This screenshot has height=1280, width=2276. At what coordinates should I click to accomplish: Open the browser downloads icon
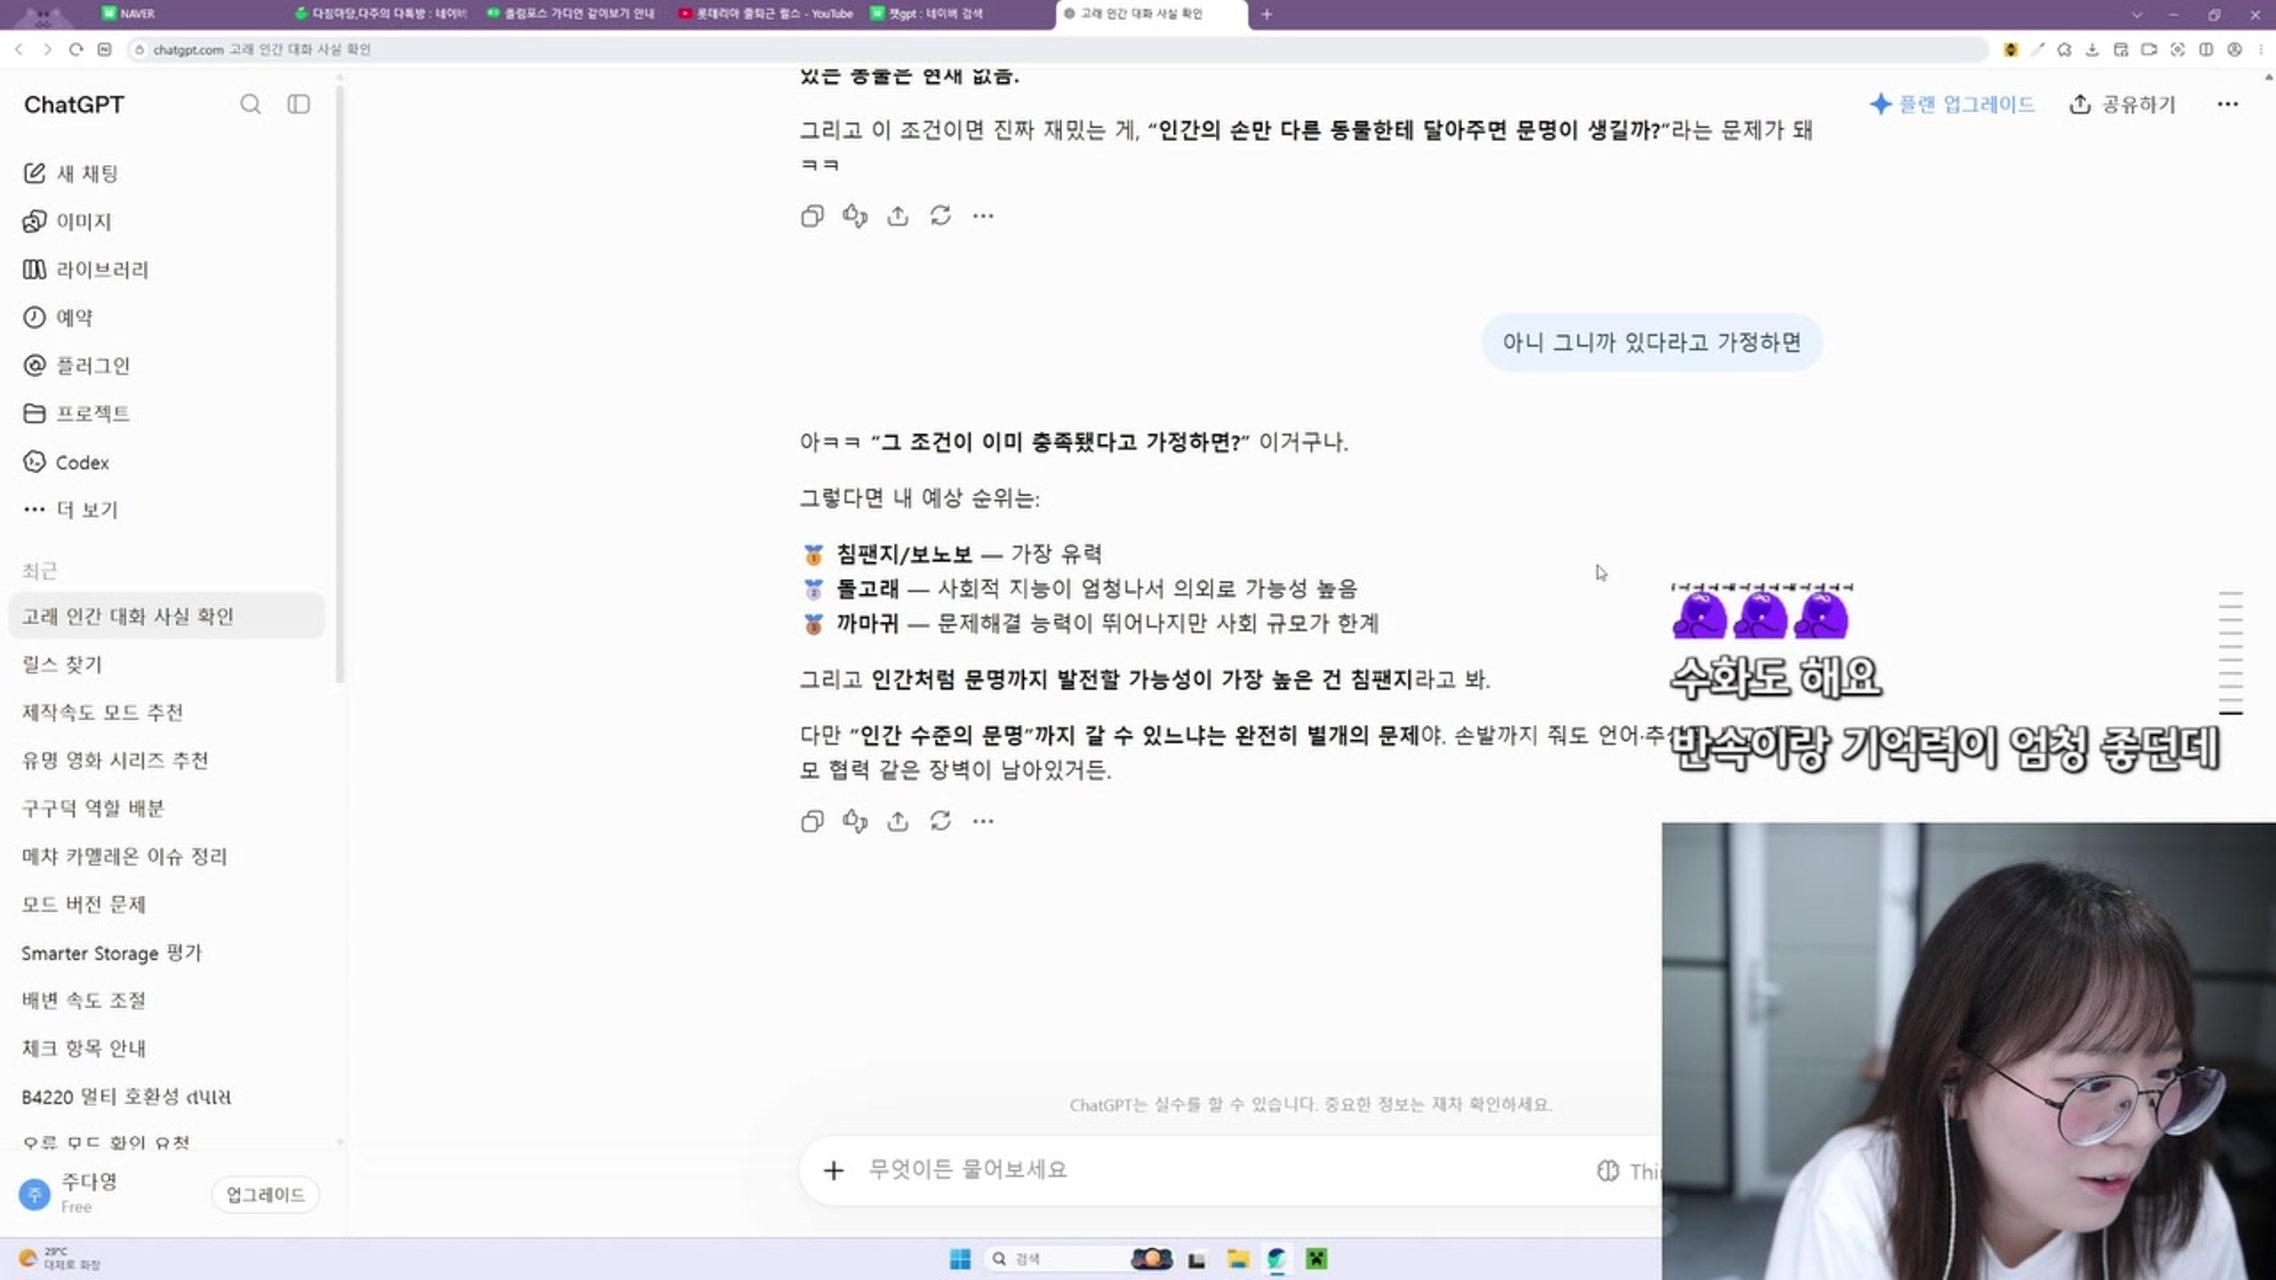2092,49
